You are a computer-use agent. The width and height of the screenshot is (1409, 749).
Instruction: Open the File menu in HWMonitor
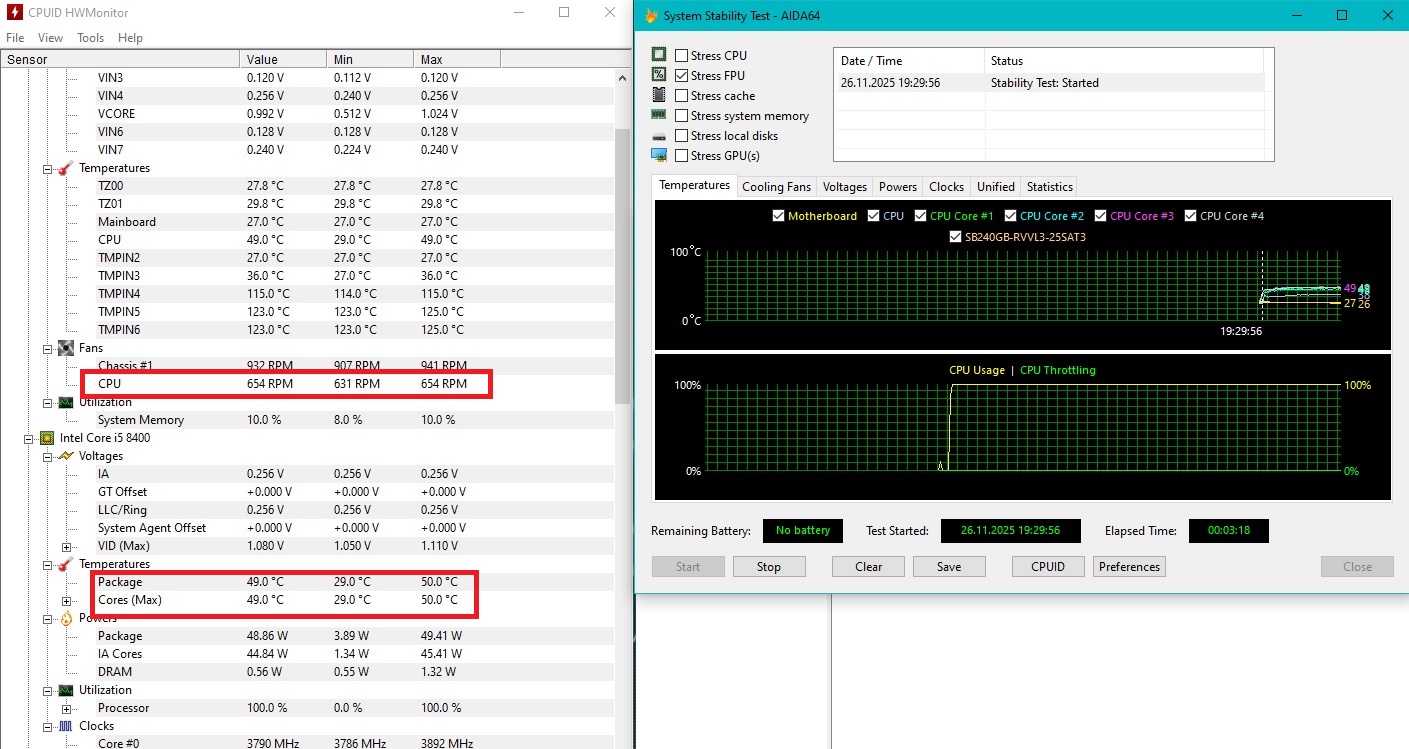(x=15, y=38)
